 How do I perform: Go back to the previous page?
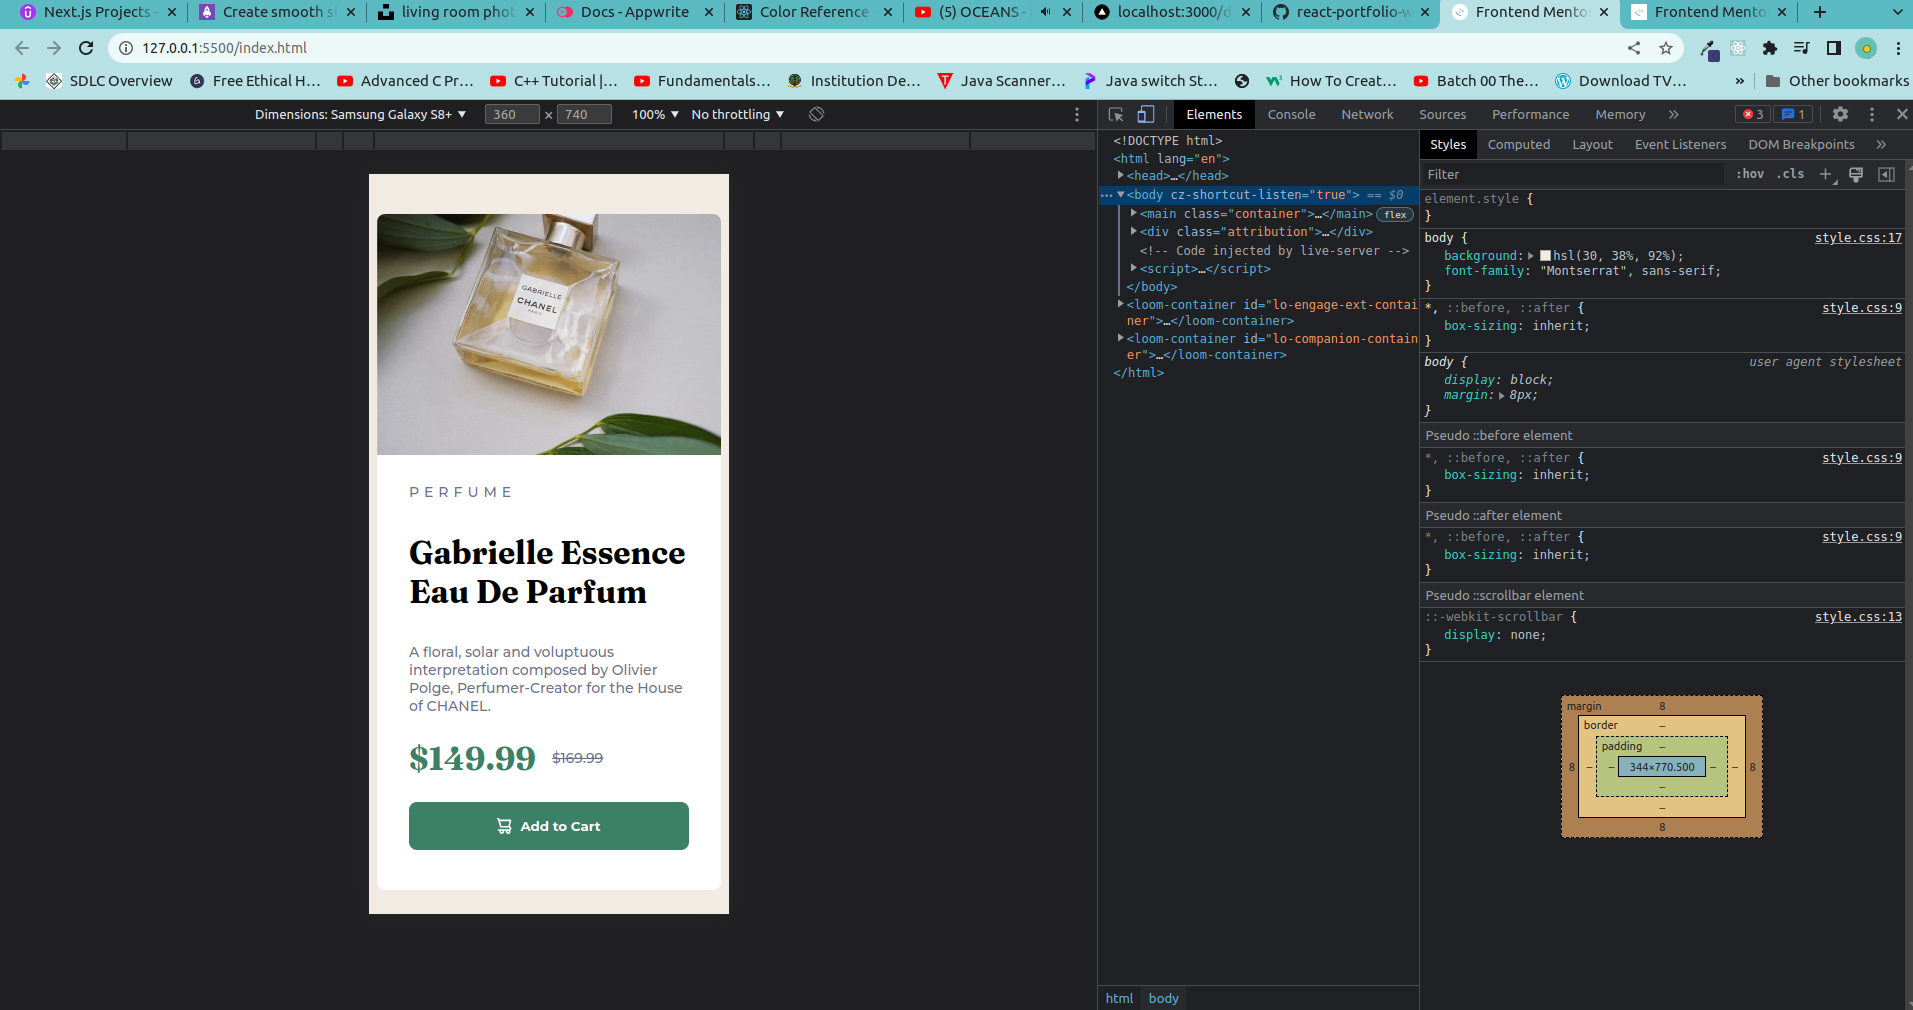coord(22,48)
